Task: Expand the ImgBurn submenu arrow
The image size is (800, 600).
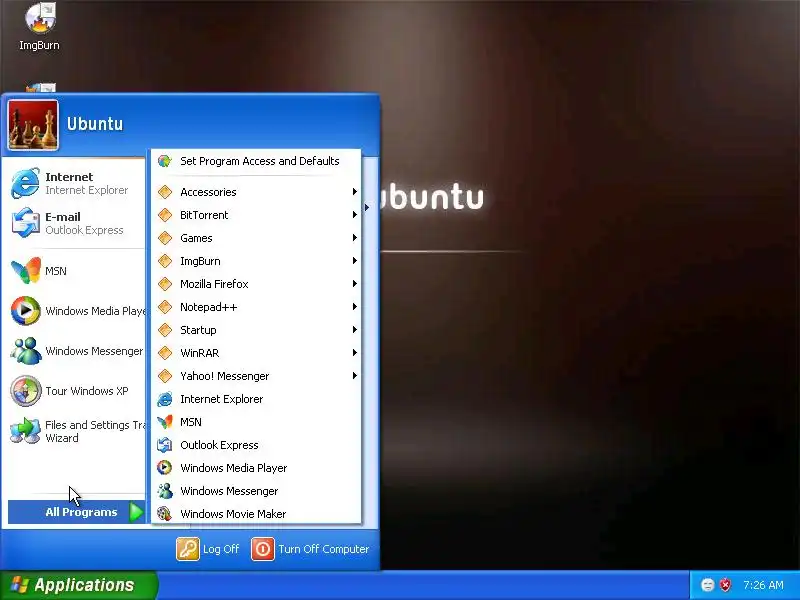Action: pyautogui.click(x=355, y=261)
